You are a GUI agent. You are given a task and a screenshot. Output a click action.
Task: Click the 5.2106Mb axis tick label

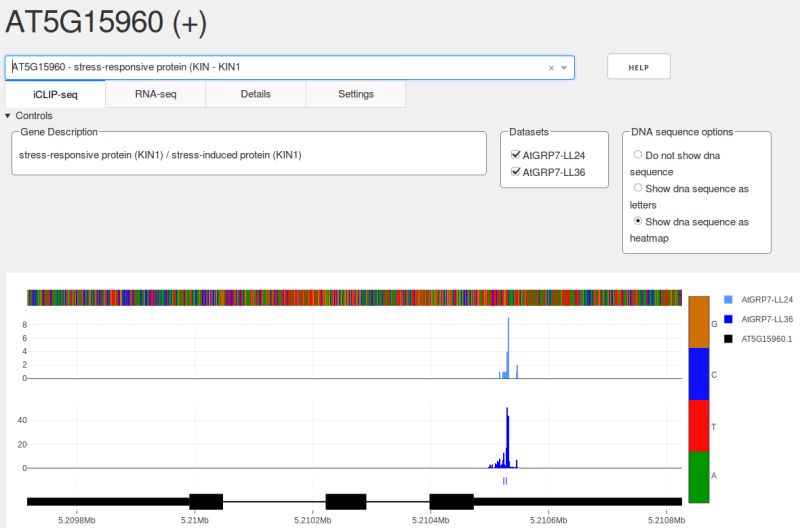point(548,520)
